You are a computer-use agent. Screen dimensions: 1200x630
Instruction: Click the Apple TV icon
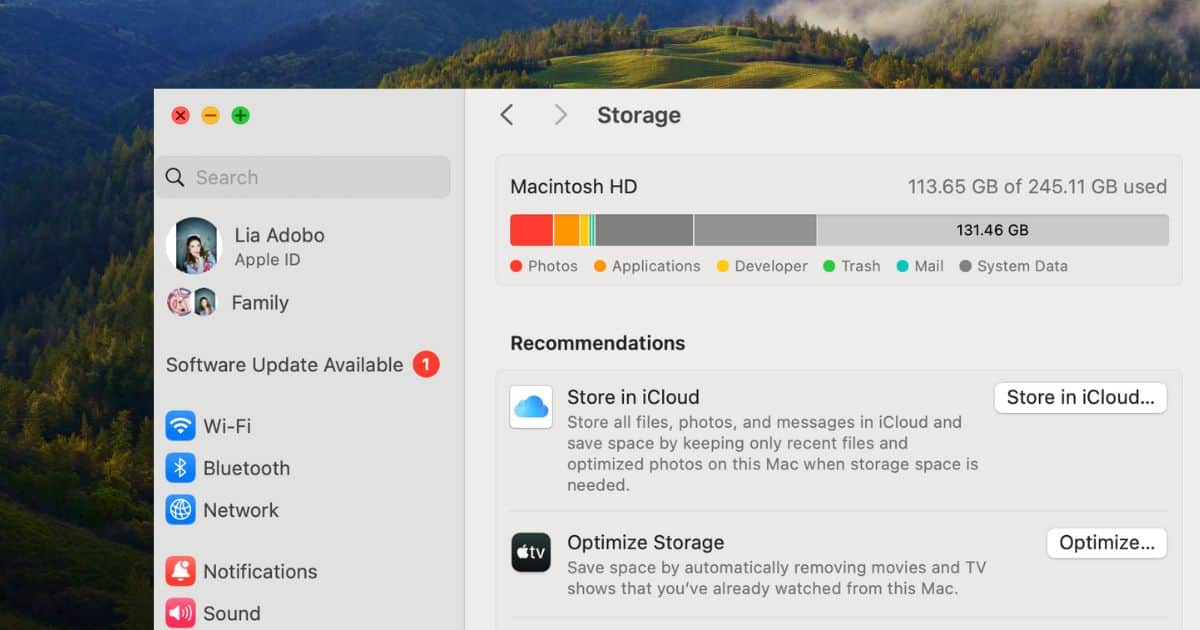(x=531, y=552)
